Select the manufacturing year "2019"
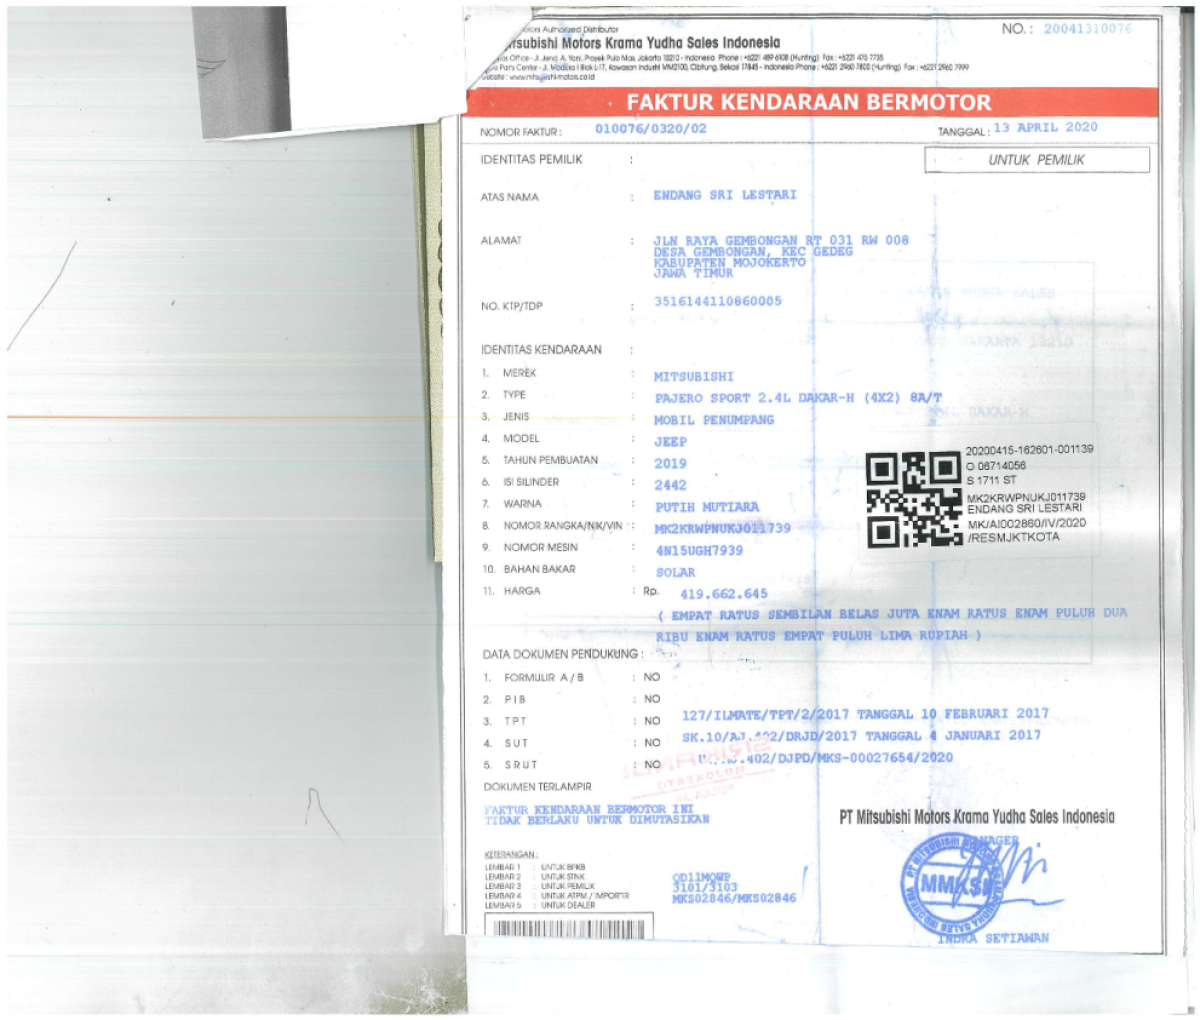 671,463
